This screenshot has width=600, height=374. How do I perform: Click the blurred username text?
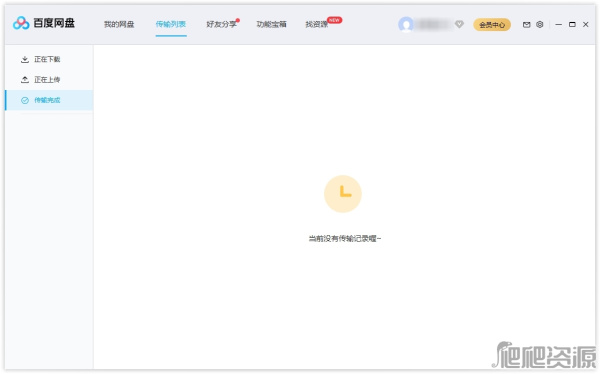[434, 24]
